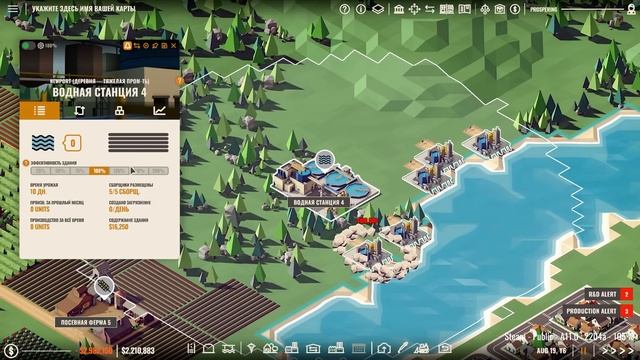Open the bank building icon
This screenshot has width=640, height=360.
(399, 9)
